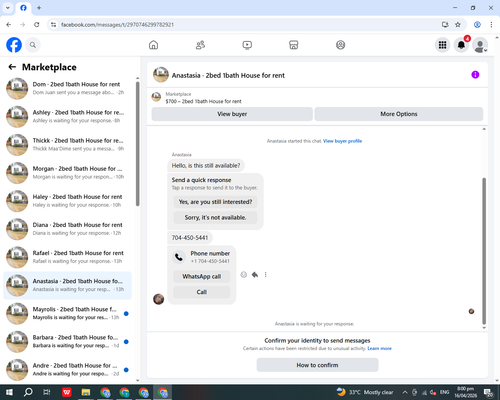Open the Groups icon in top navigation

click(x=340, y=45)
